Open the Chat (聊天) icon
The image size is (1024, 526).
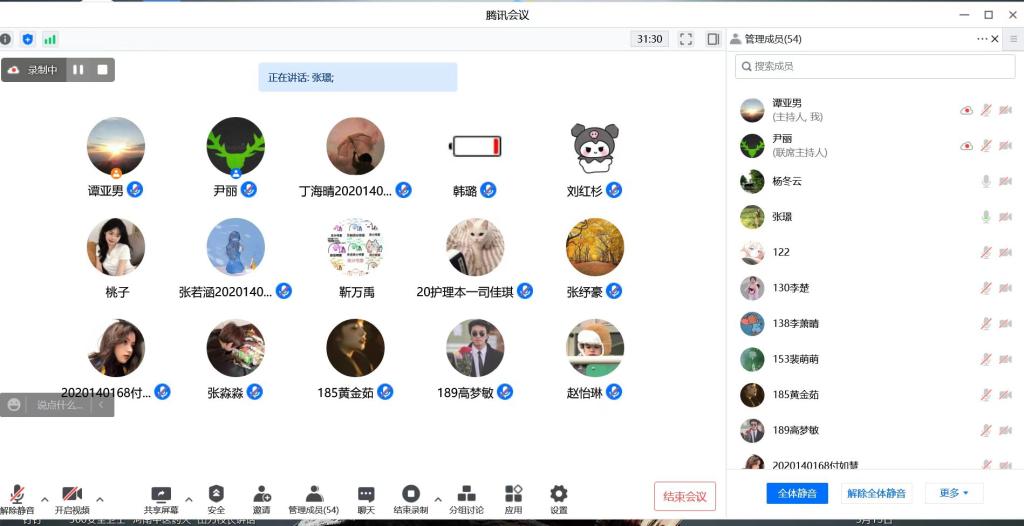[366, 495]
